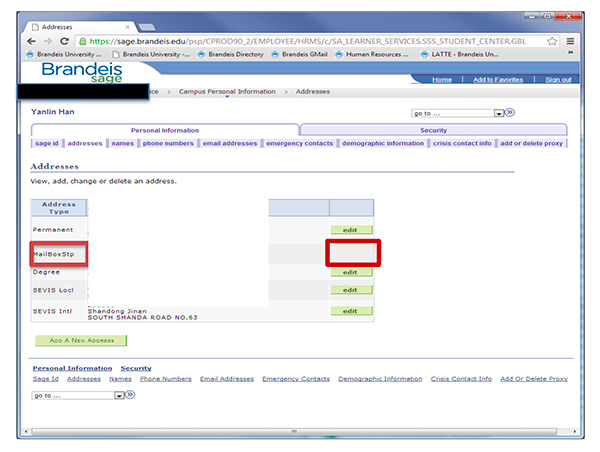Edit the Permanent address
Image resolution: width=600 pixels, height=452 pixels.
(x=351, y=230)
